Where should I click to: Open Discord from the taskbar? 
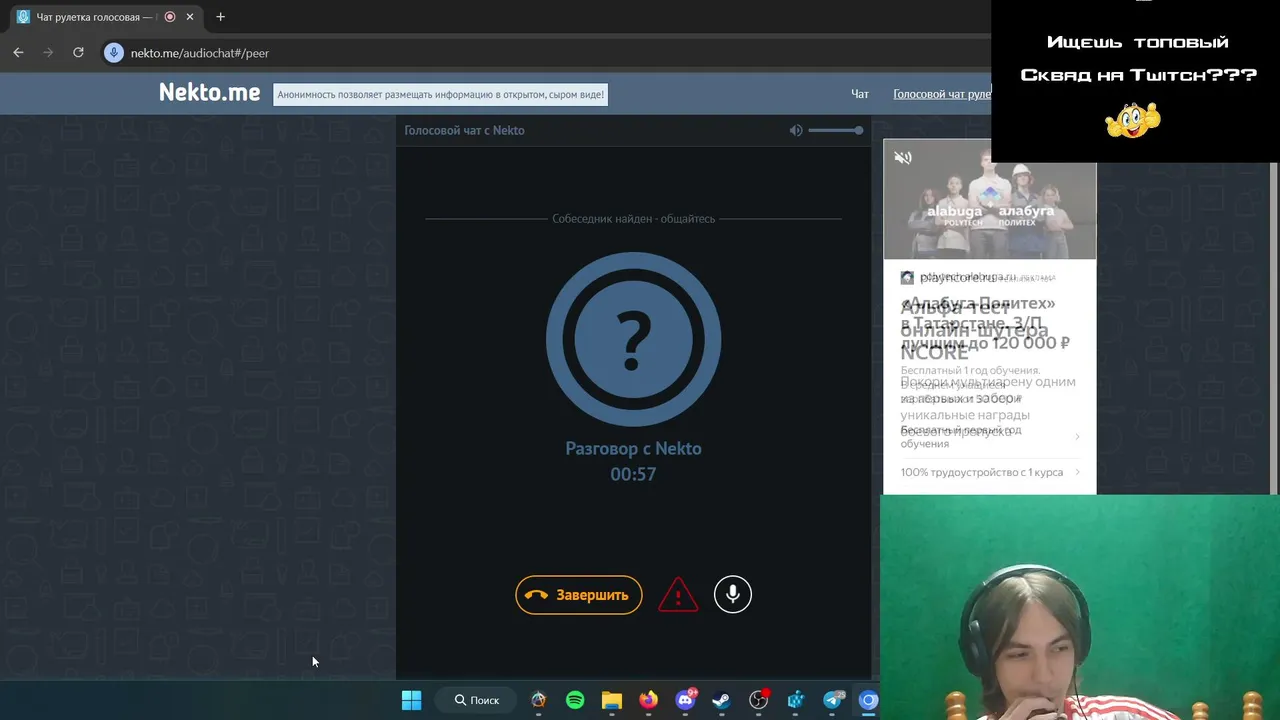tap(686, 700)
